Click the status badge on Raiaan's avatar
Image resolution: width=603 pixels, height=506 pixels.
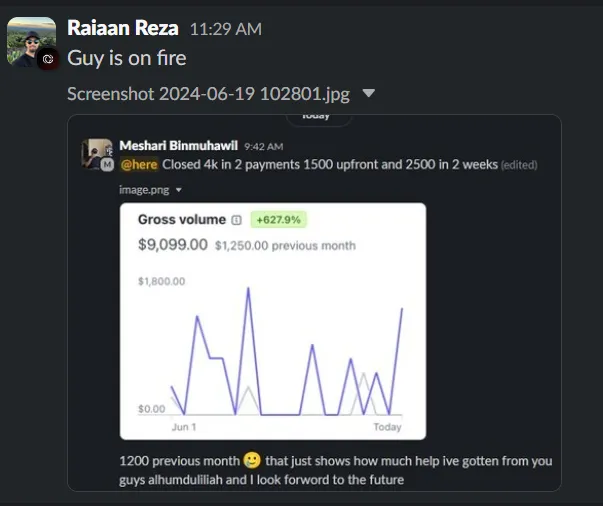[x=48, y=59]
